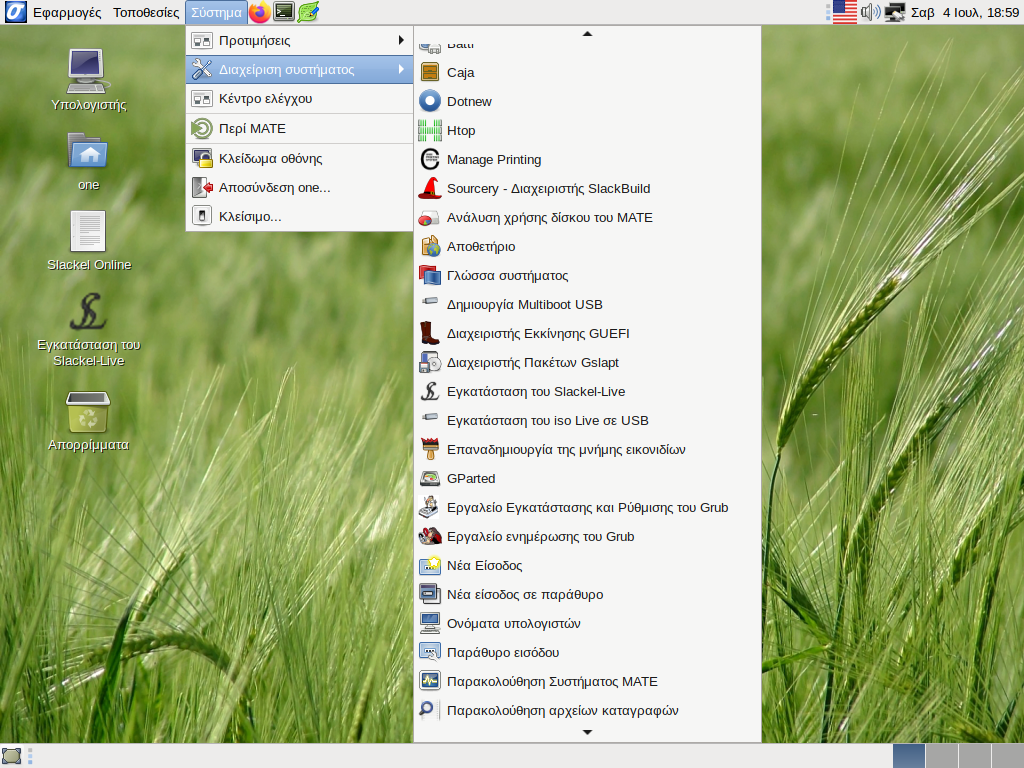Viewport: 1024px width, 768px height.
Task: Click the show desktop button in bottom panel
Action: pyautogui.click(x=12, y=756)
